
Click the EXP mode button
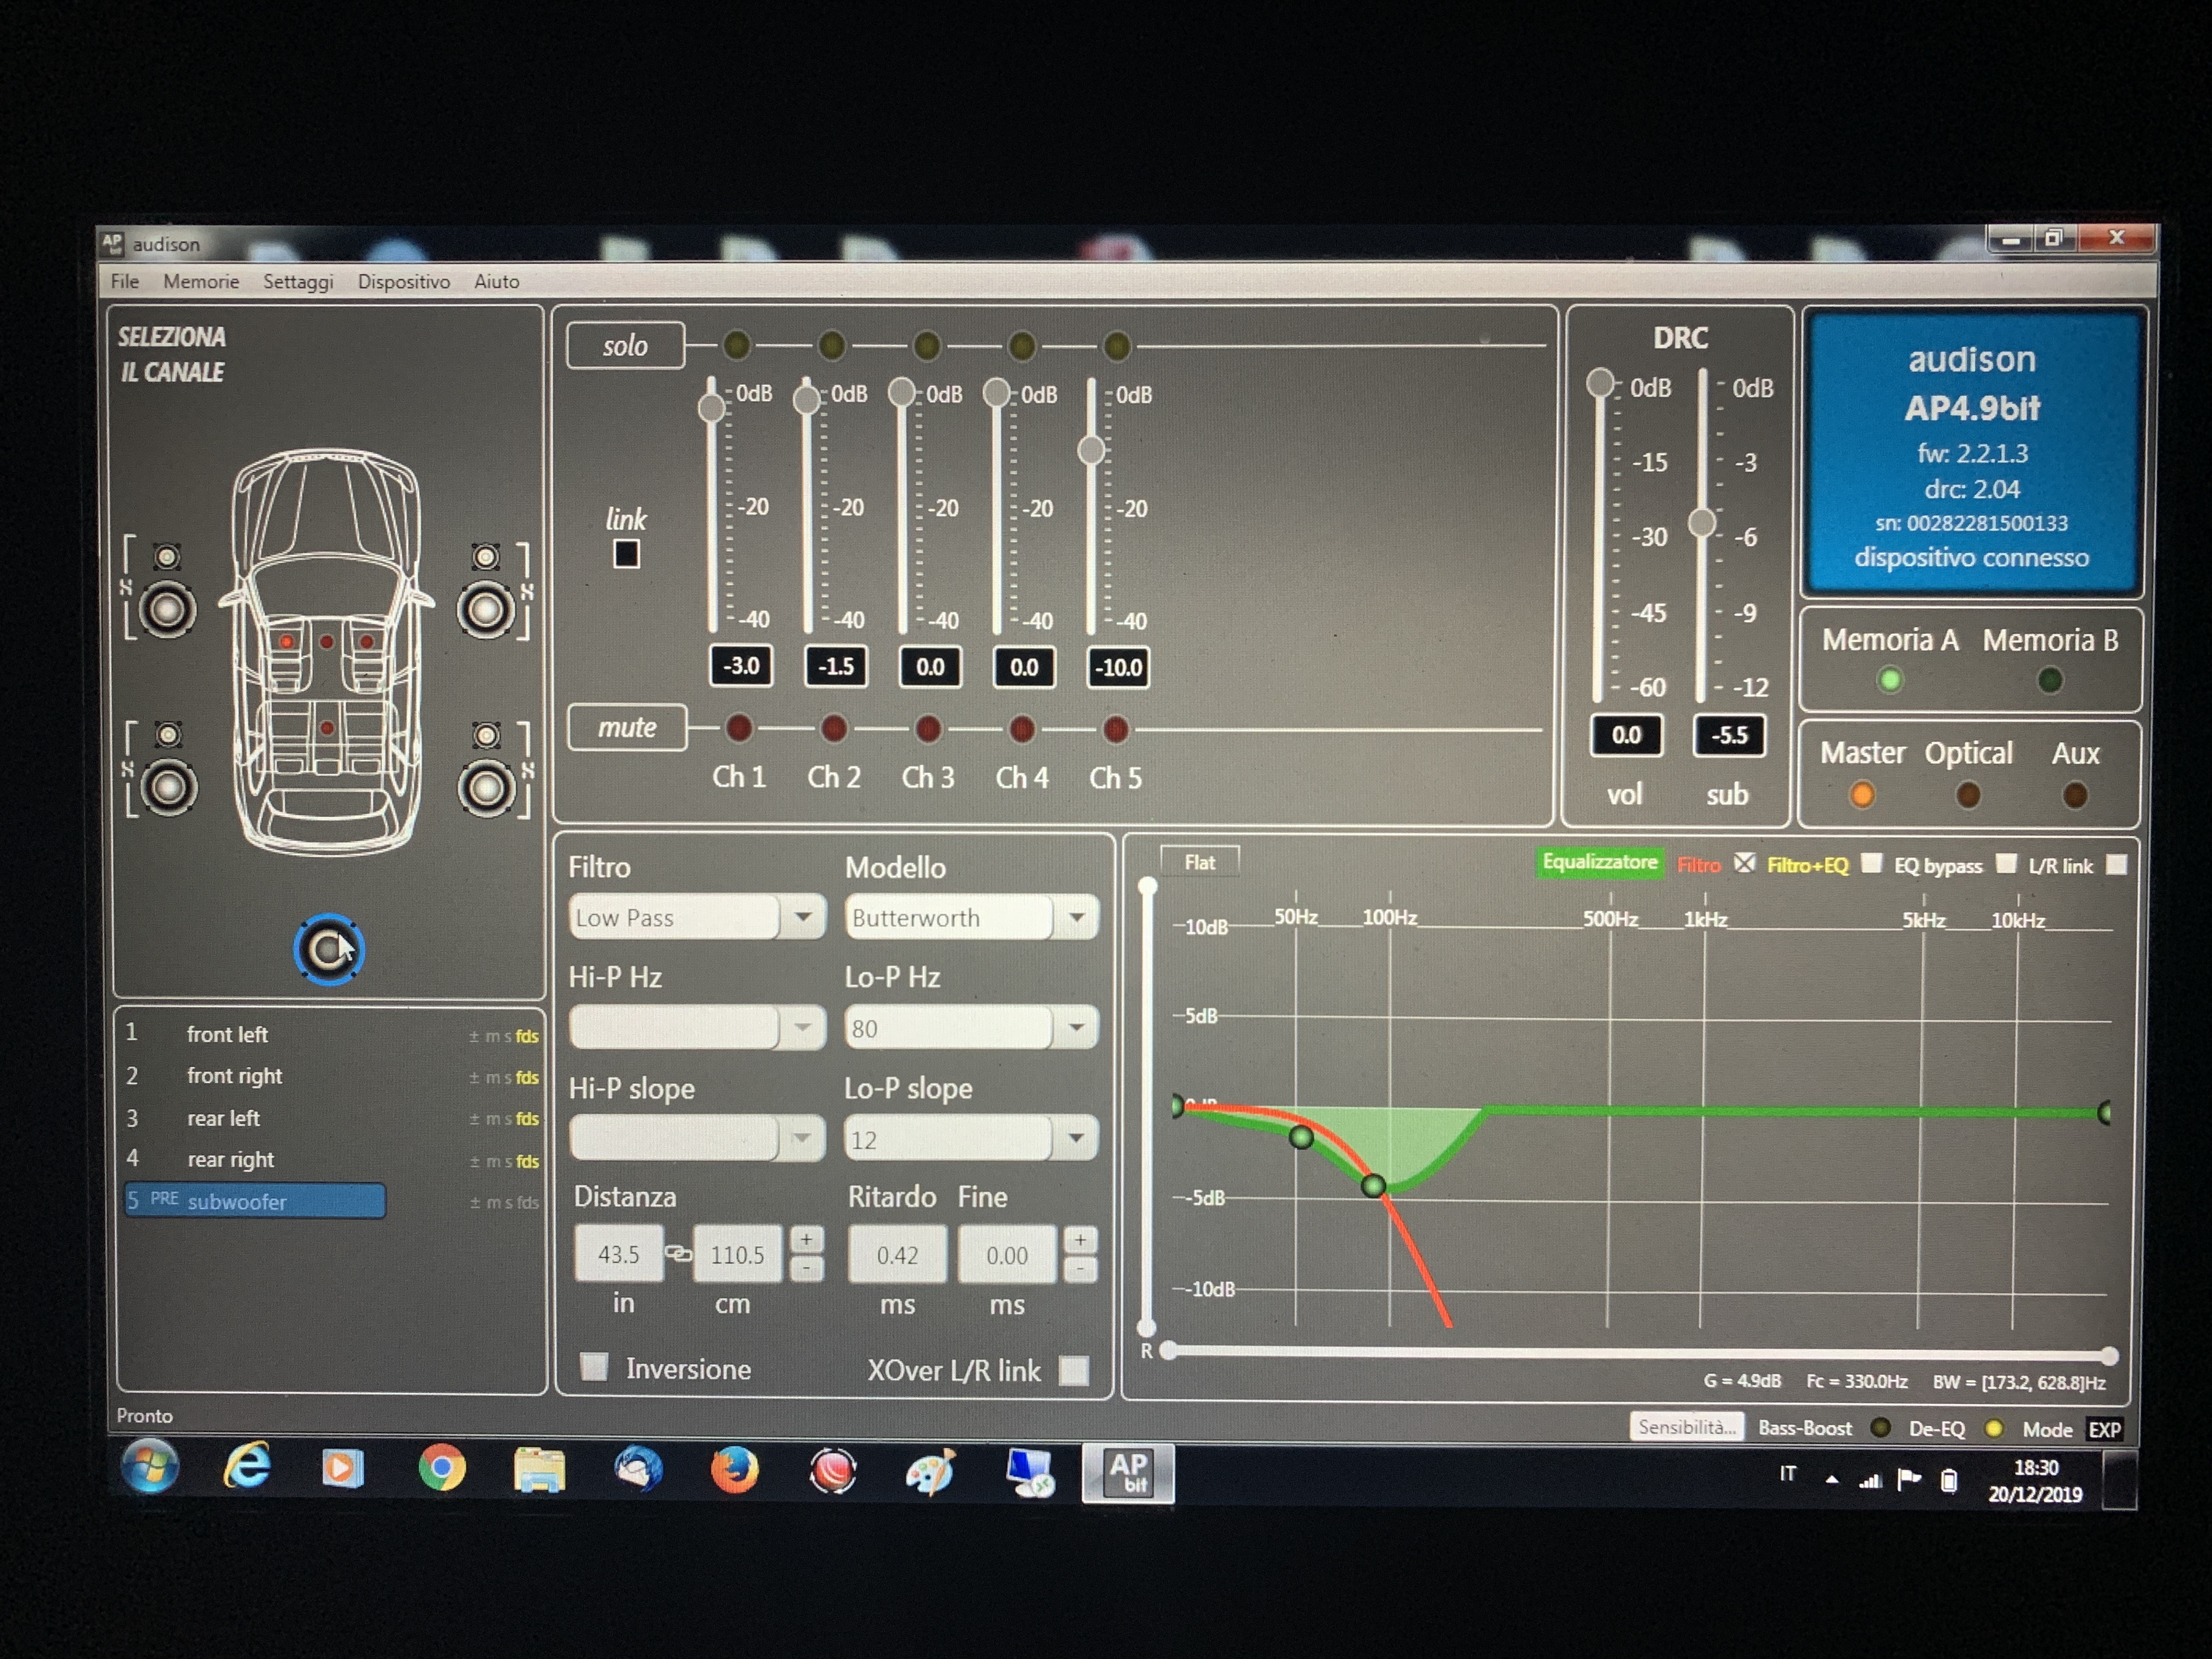(2104, 1429)
